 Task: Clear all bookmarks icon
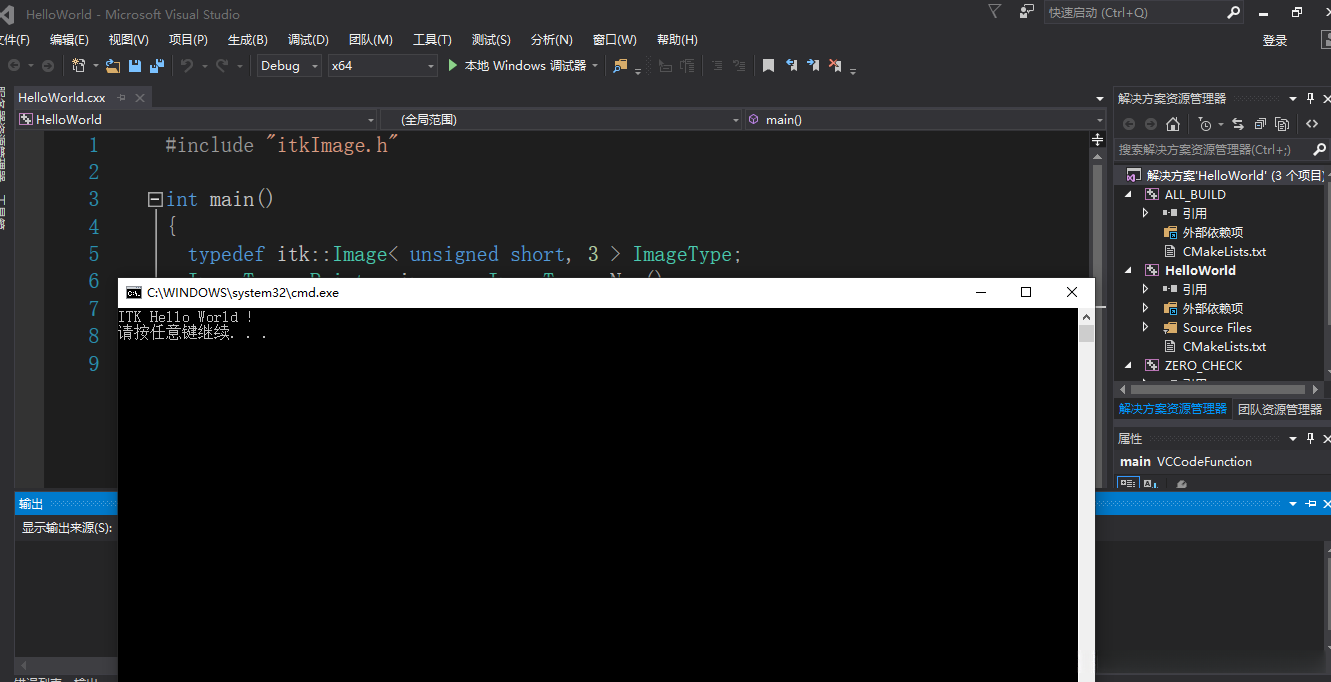pos(835,66)
